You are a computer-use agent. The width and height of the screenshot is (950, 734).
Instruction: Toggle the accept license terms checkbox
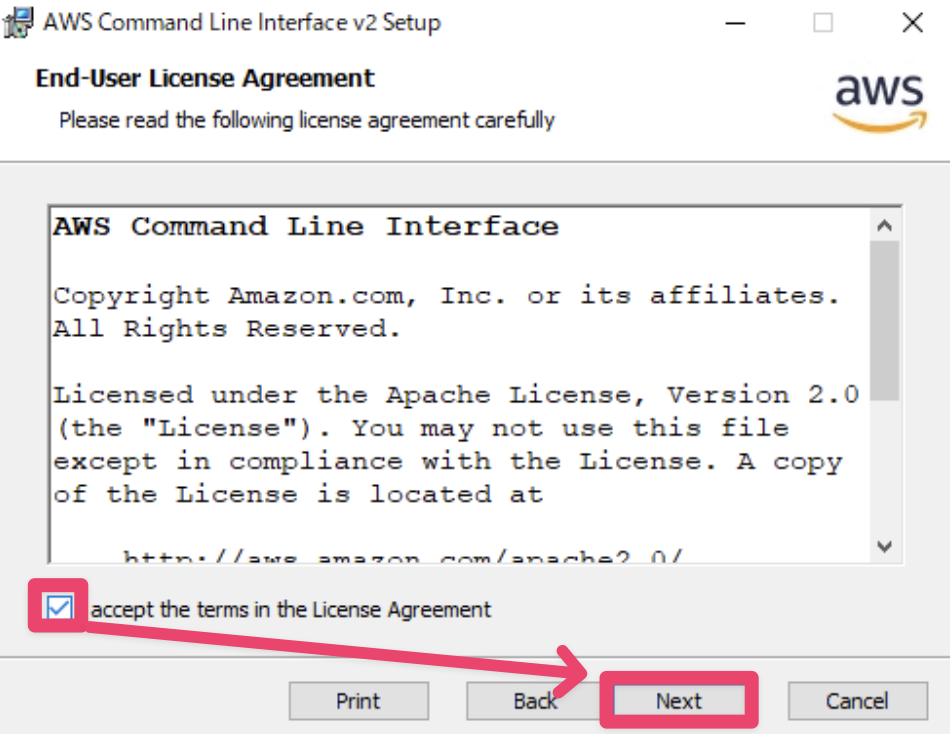point(60,607)
